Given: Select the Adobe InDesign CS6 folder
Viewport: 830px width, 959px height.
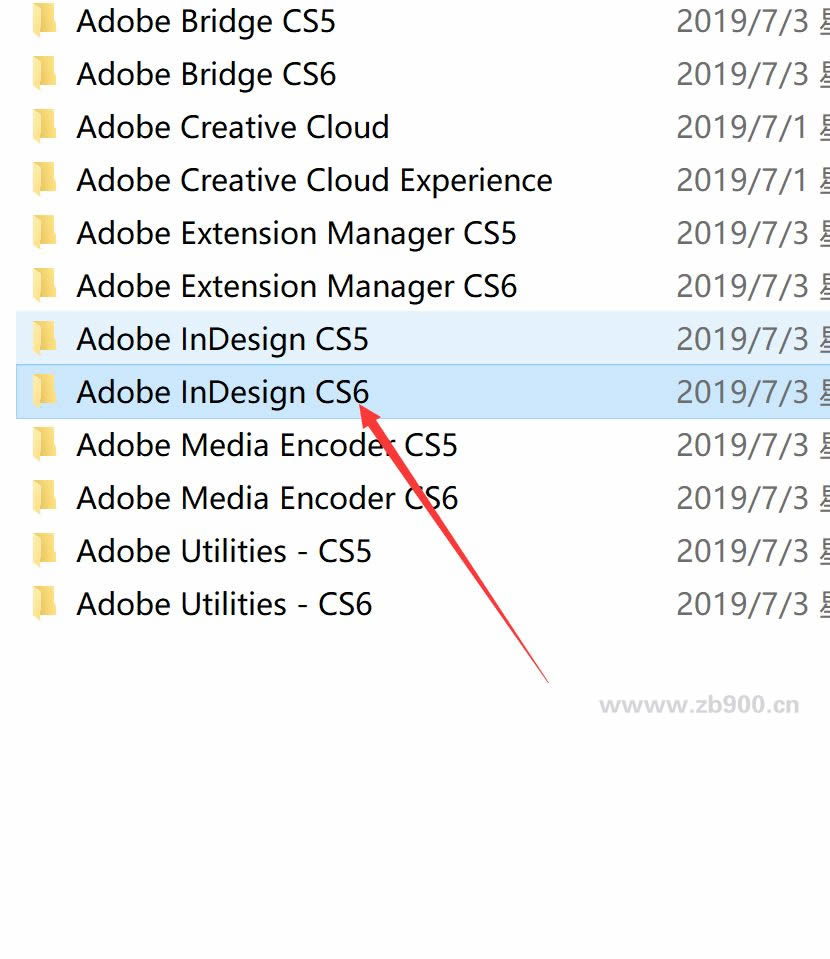Looking at the screenshot, I should pyautogui.click(x=220, y=391).
